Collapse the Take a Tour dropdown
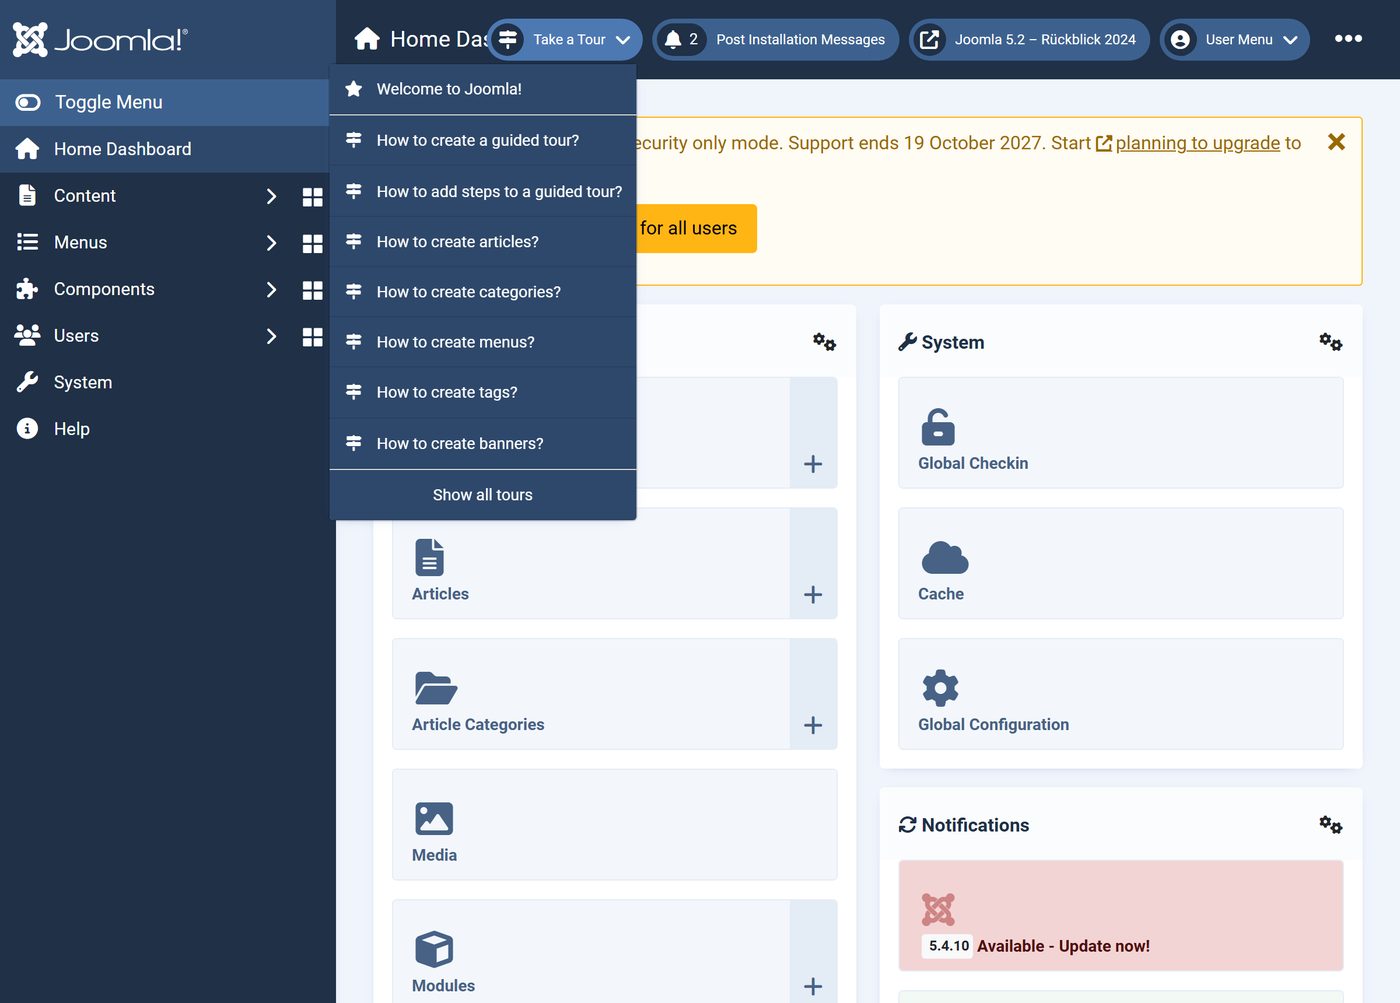The height and width of the screenshot is (1003, 1400). tap(565, 39)
